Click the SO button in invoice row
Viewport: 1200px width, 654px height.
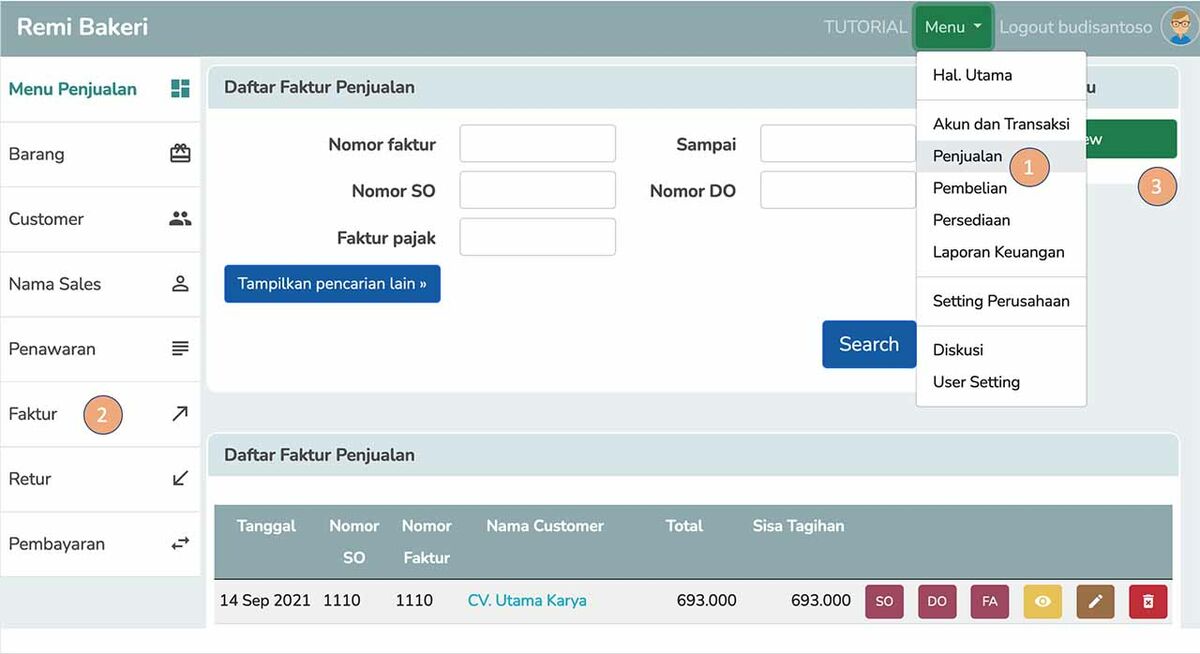click(884, 601)
